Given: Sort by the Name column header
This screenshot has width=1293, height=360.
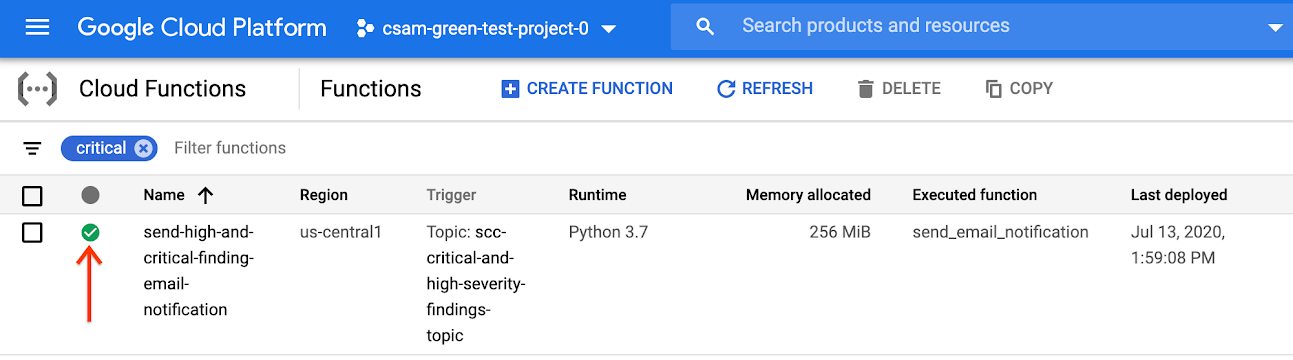Looking at the screenshot, I should point(164,195).
